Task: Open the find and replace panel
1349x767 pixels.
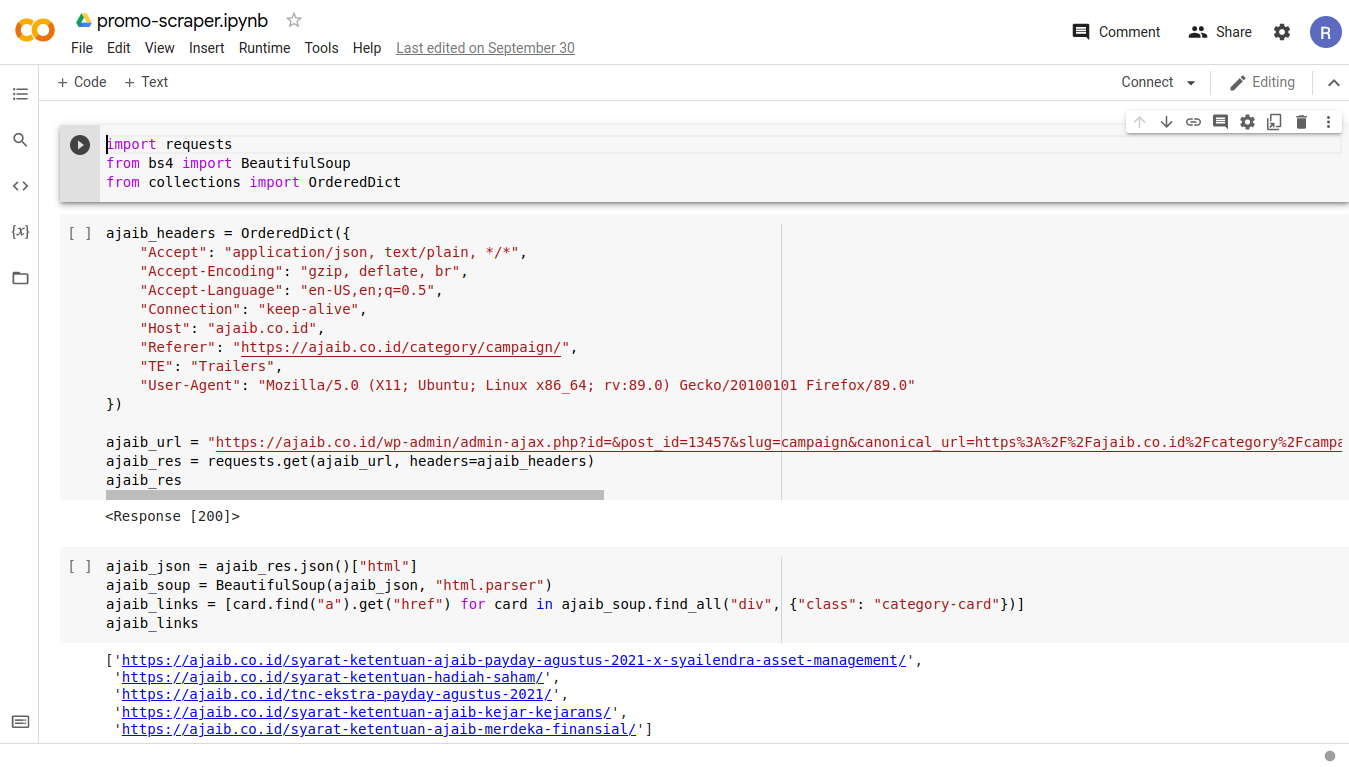Action: point(20,140)
